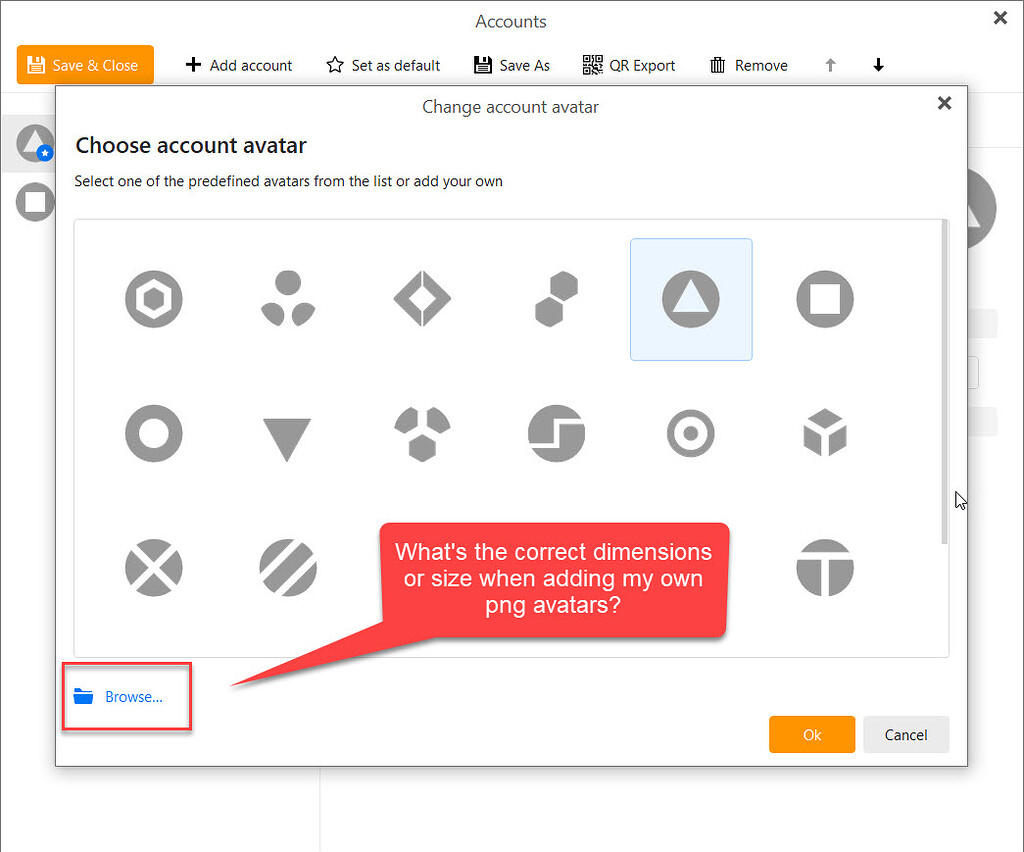Select the inverted triangle avatar
The image size is (1024, 852).
coord(288,434)
